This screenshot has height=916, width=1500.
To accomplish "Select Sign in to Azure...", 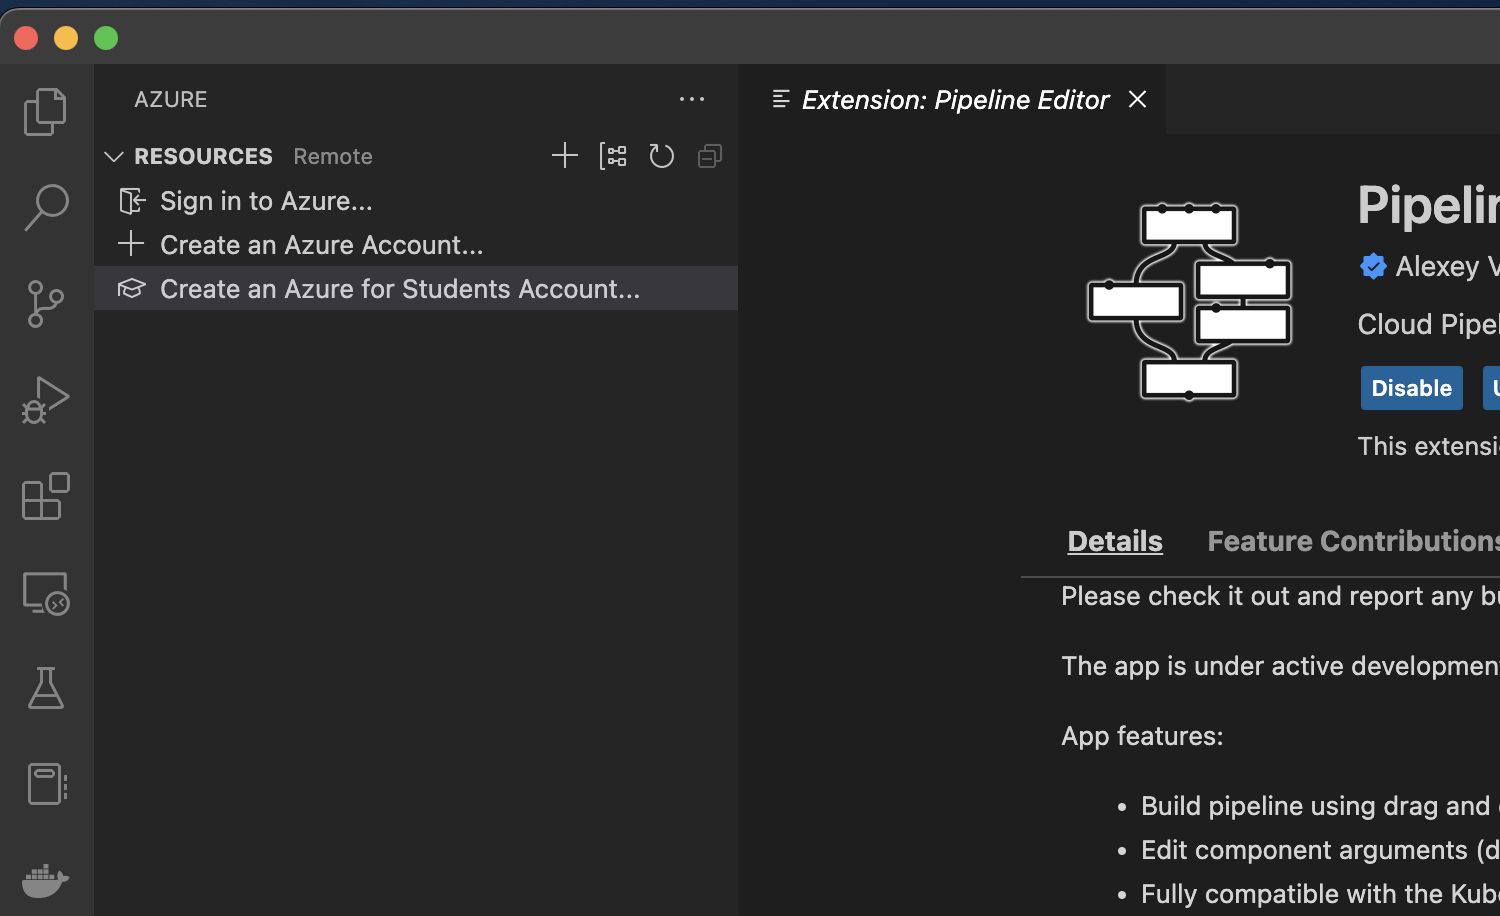I will (x=416, y=201).
